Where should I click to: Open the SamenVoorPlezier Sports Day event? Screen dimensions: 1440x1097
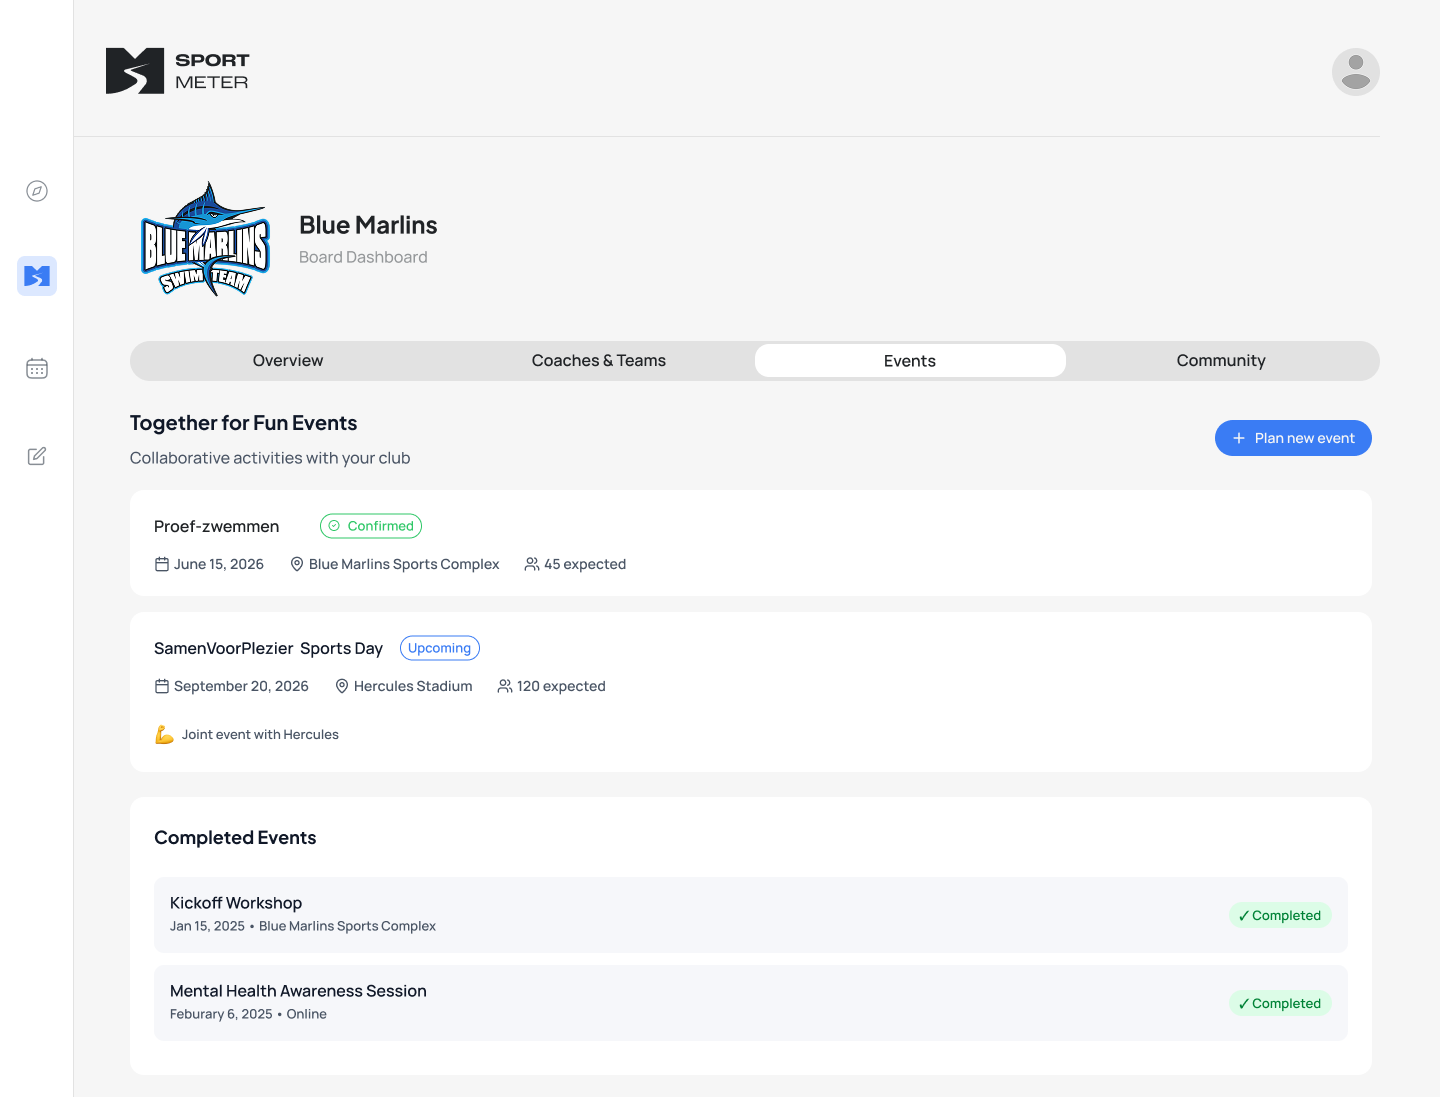click(x=268, y=648)
